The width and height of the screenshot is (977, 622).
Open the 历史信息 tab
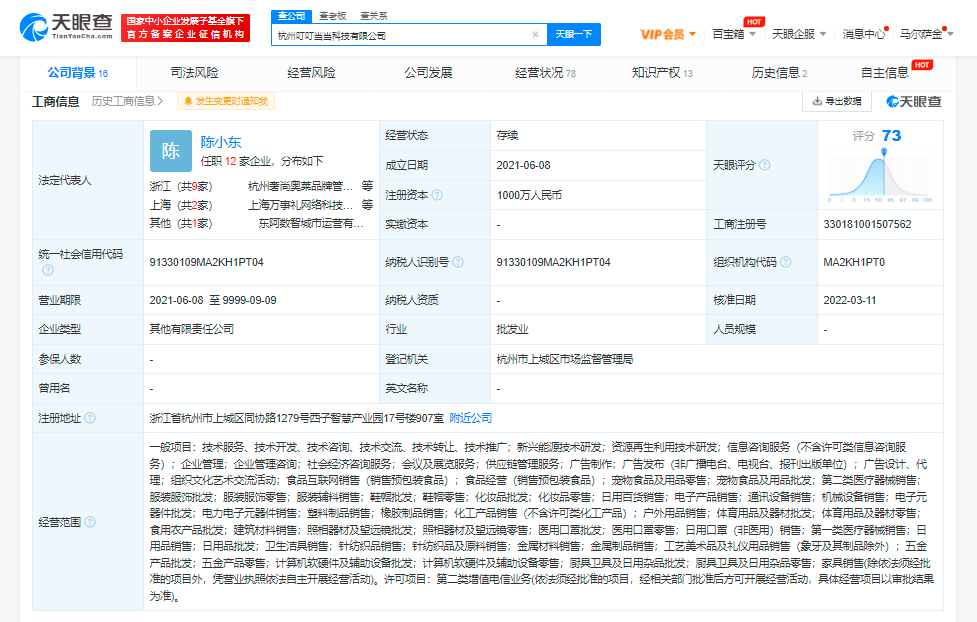[779, 73]
